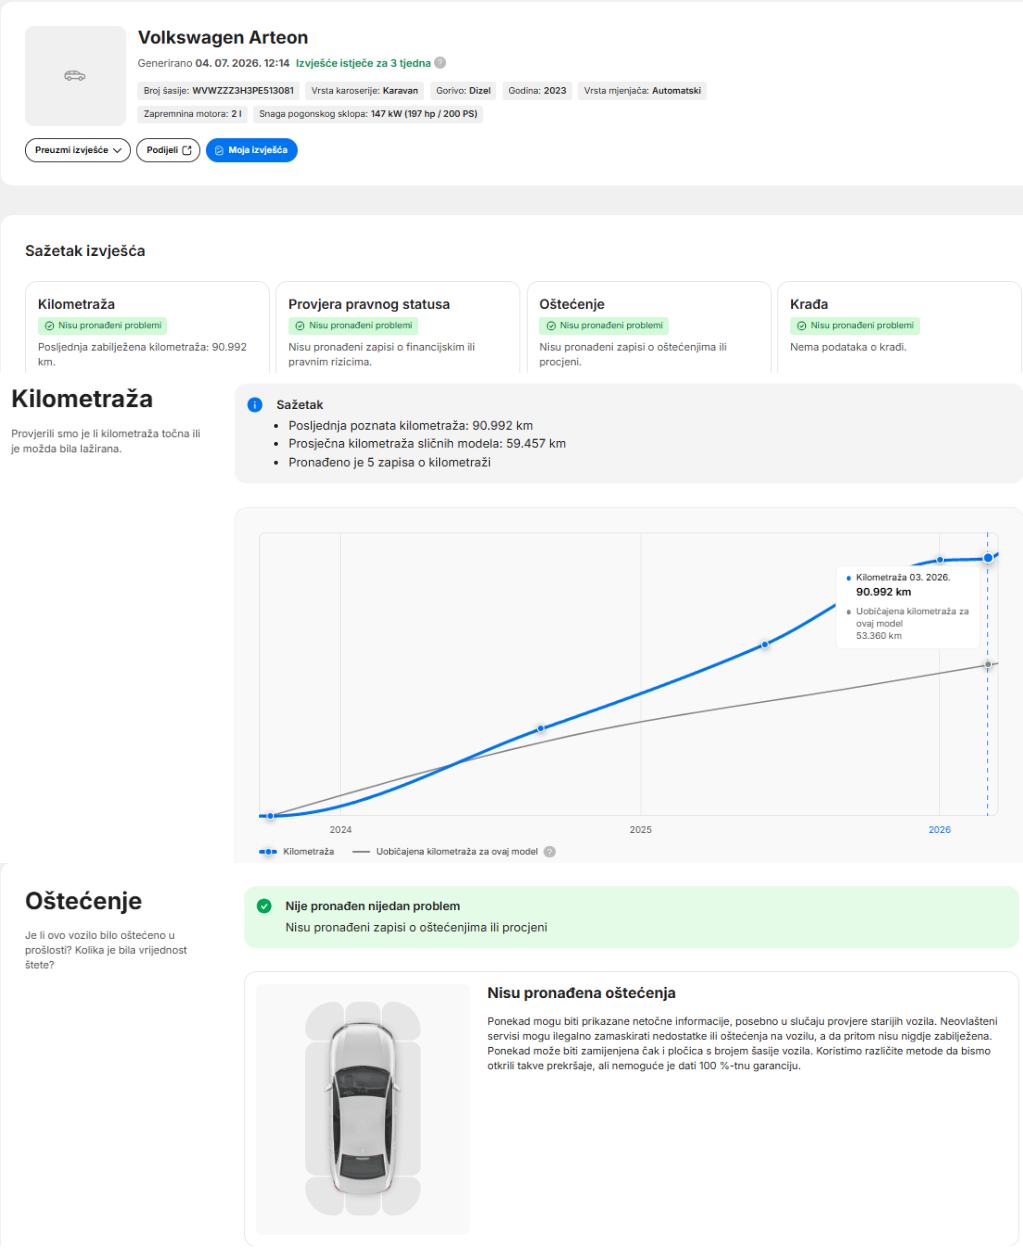Click the Sažetak izvješća heading
Image resolution: width=1023 pixels, height=1251 pixels.
(85, 251)
